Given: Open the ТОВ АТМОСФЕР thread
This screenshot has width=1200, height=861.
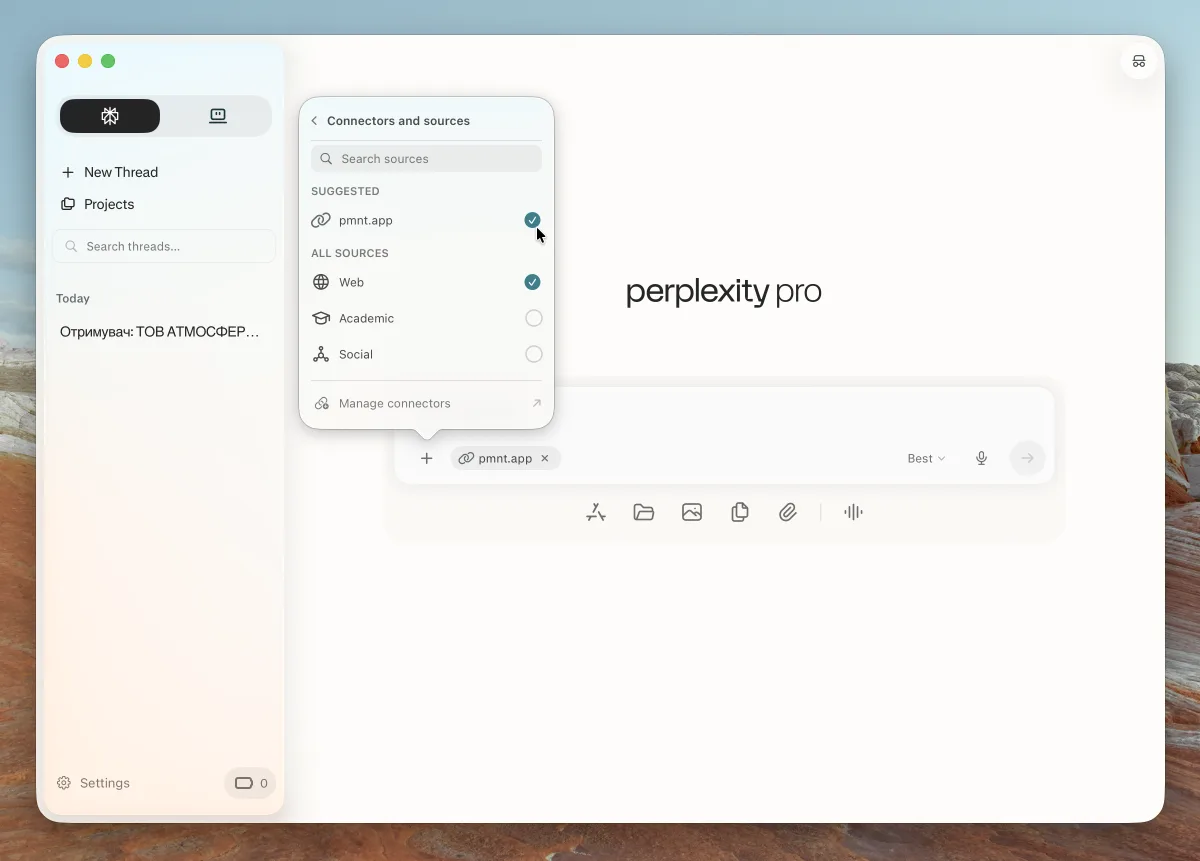Looking at the screenshot, I should [160, 332].
